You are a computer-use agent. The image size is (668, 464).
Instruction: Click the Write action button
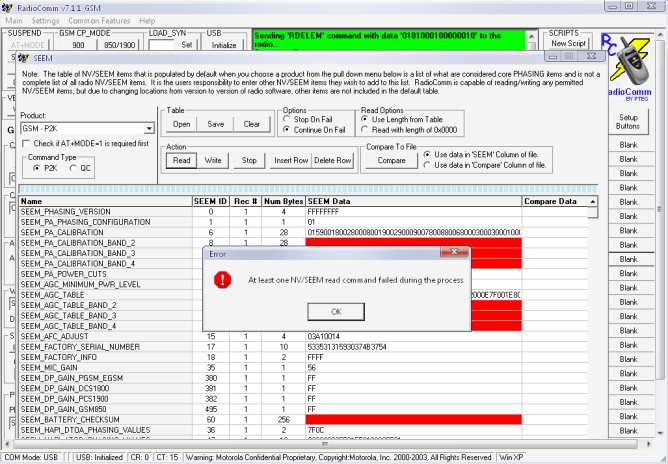[213, 160]
